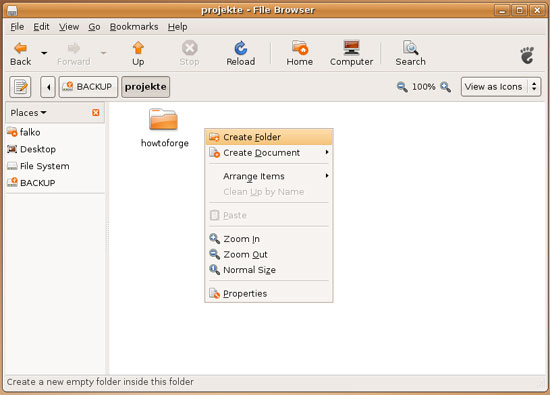Select the BACKUP path bar button
The image size is (550, 395).
(88, 87)
